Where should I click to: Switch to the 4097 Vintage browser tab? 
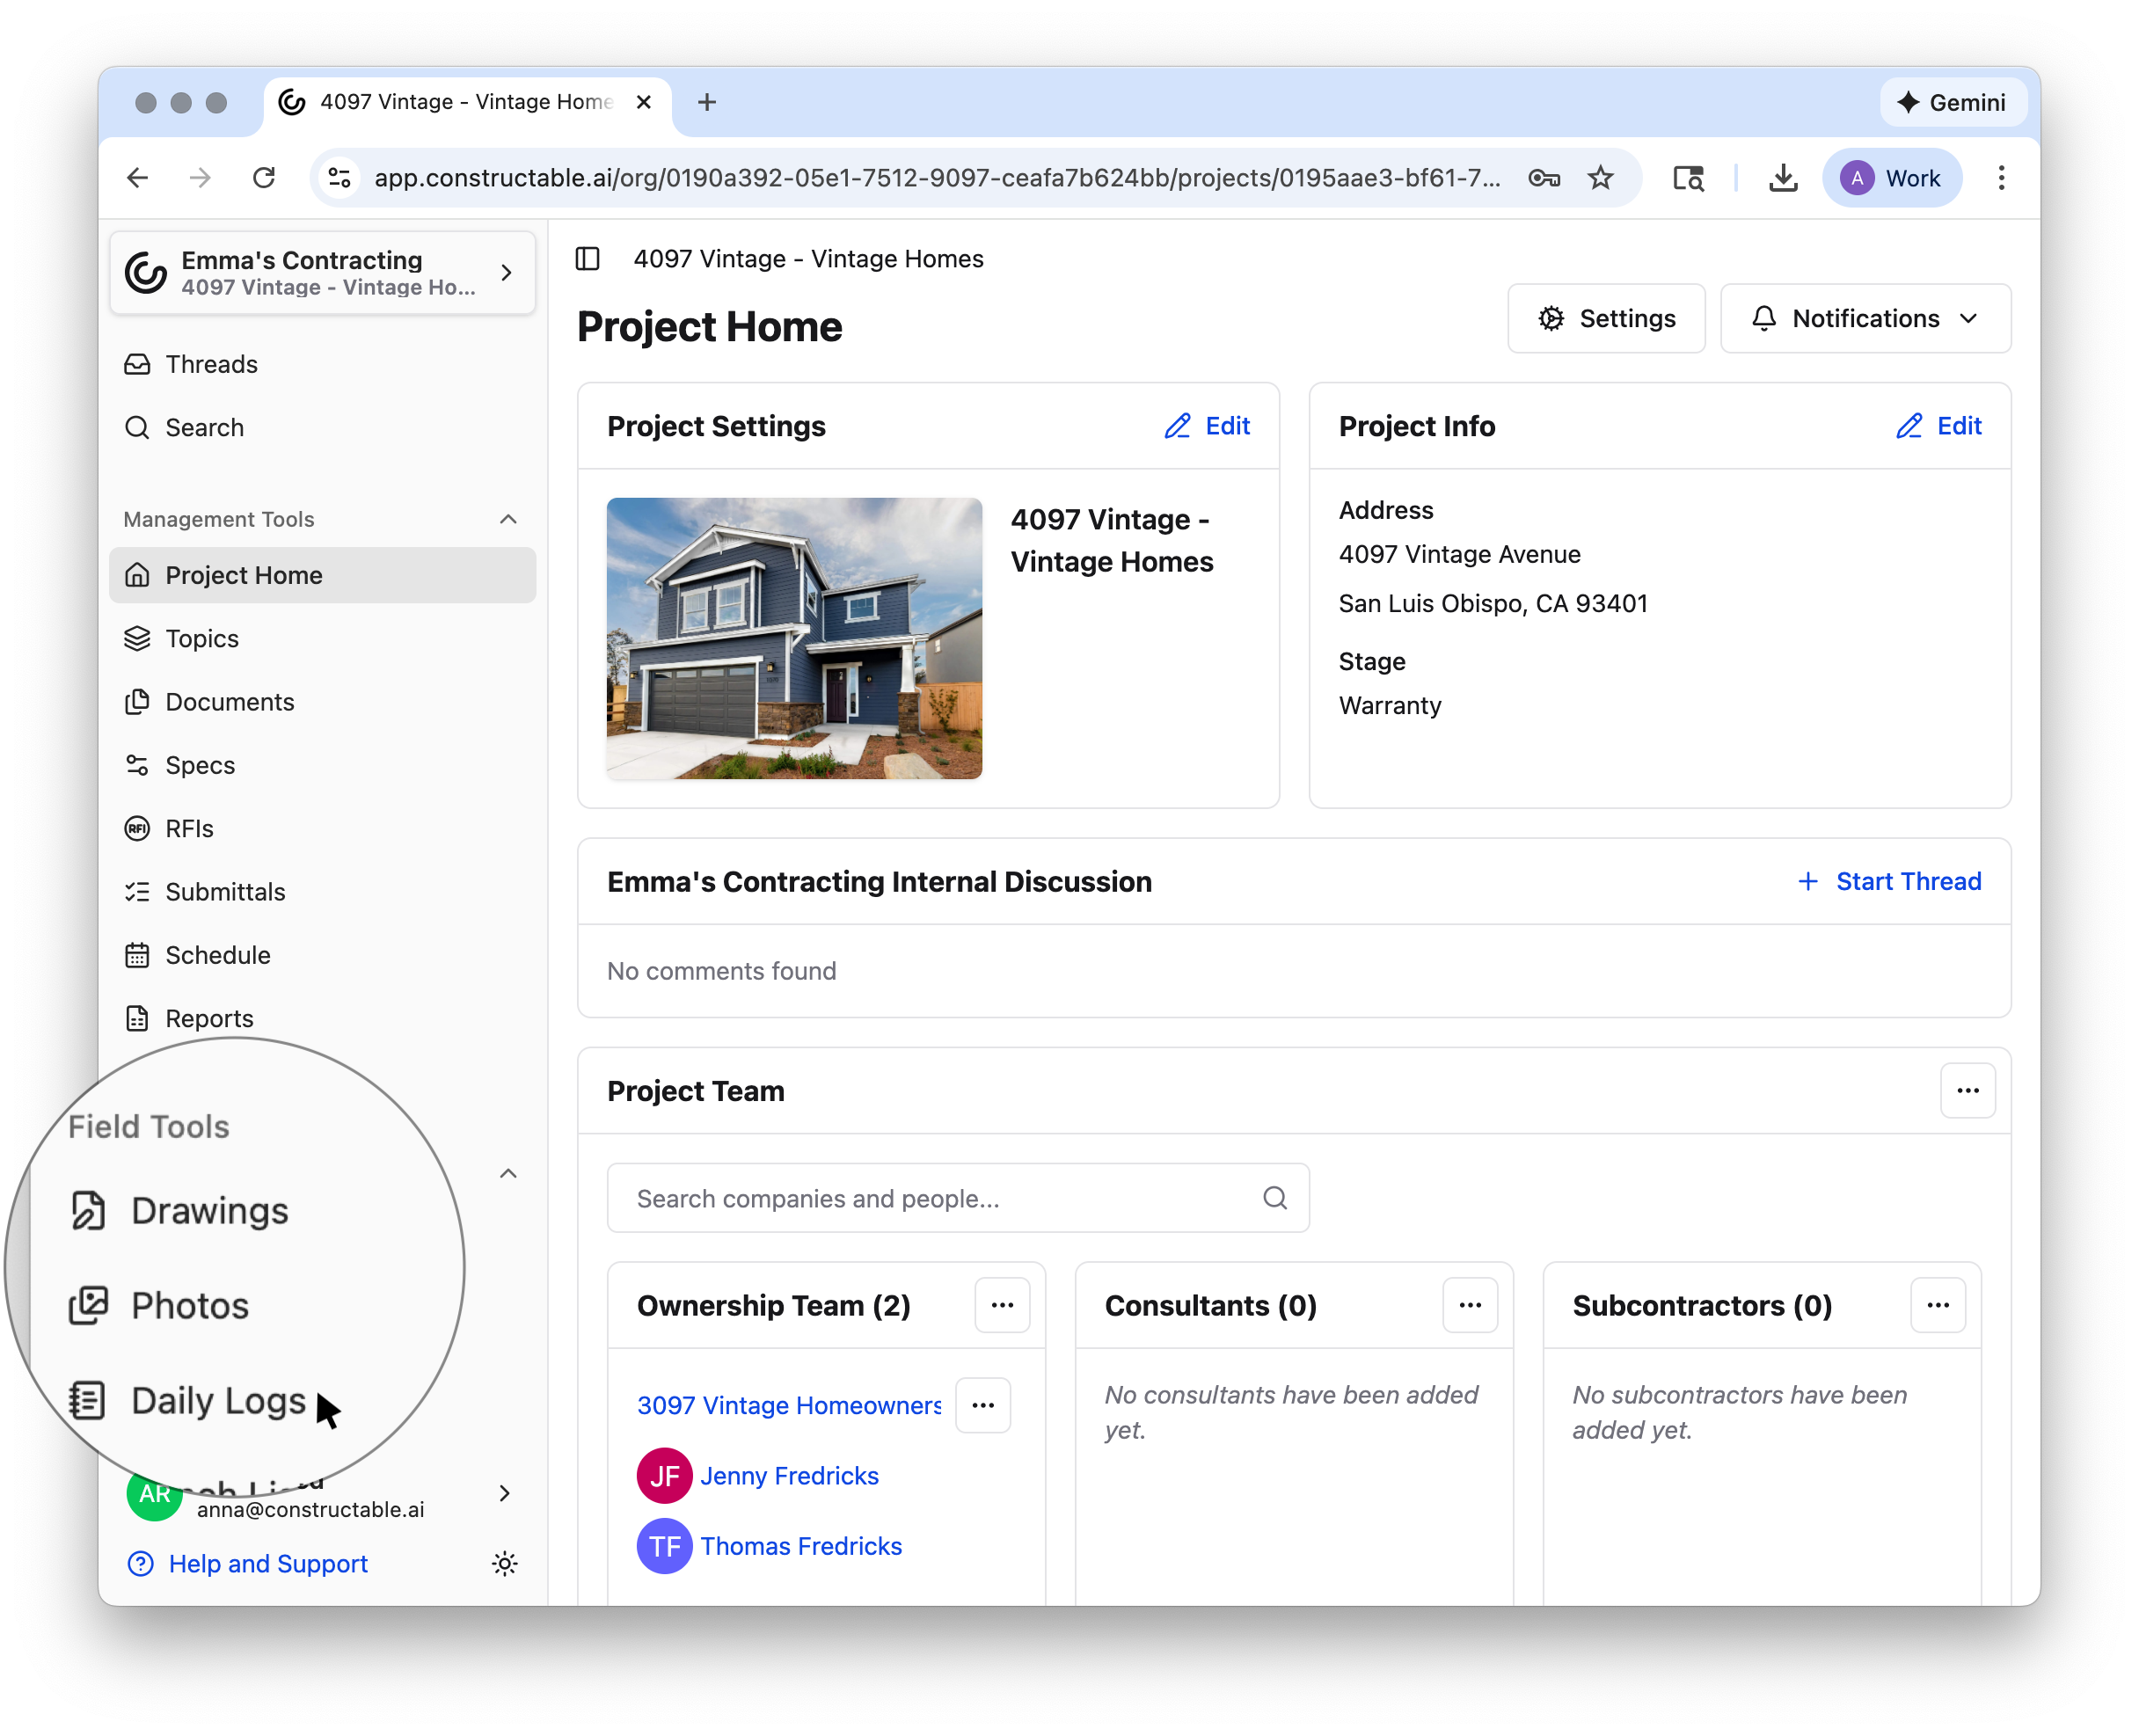coord(467,102)
